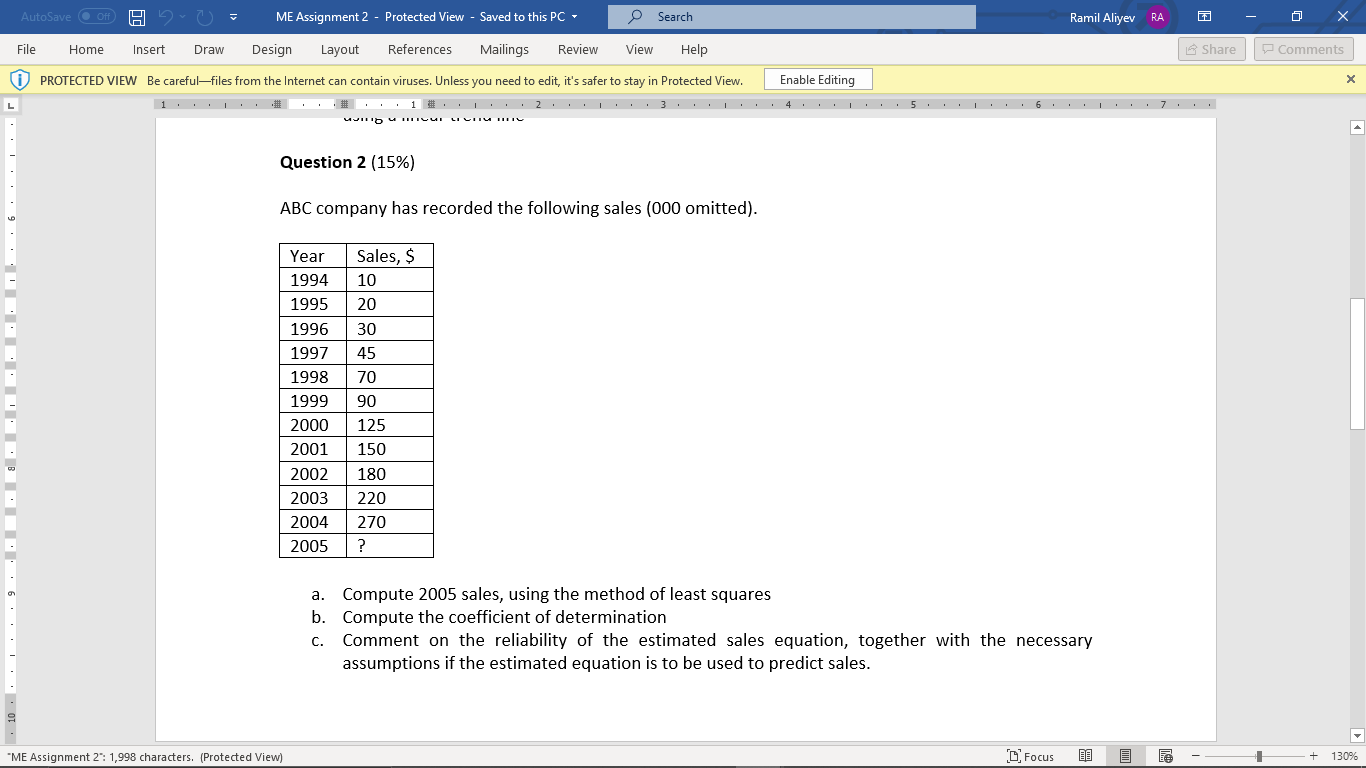Screen dimensions: 1366x768
Task: Click the Search box in title bar
Action: [791, 17]
